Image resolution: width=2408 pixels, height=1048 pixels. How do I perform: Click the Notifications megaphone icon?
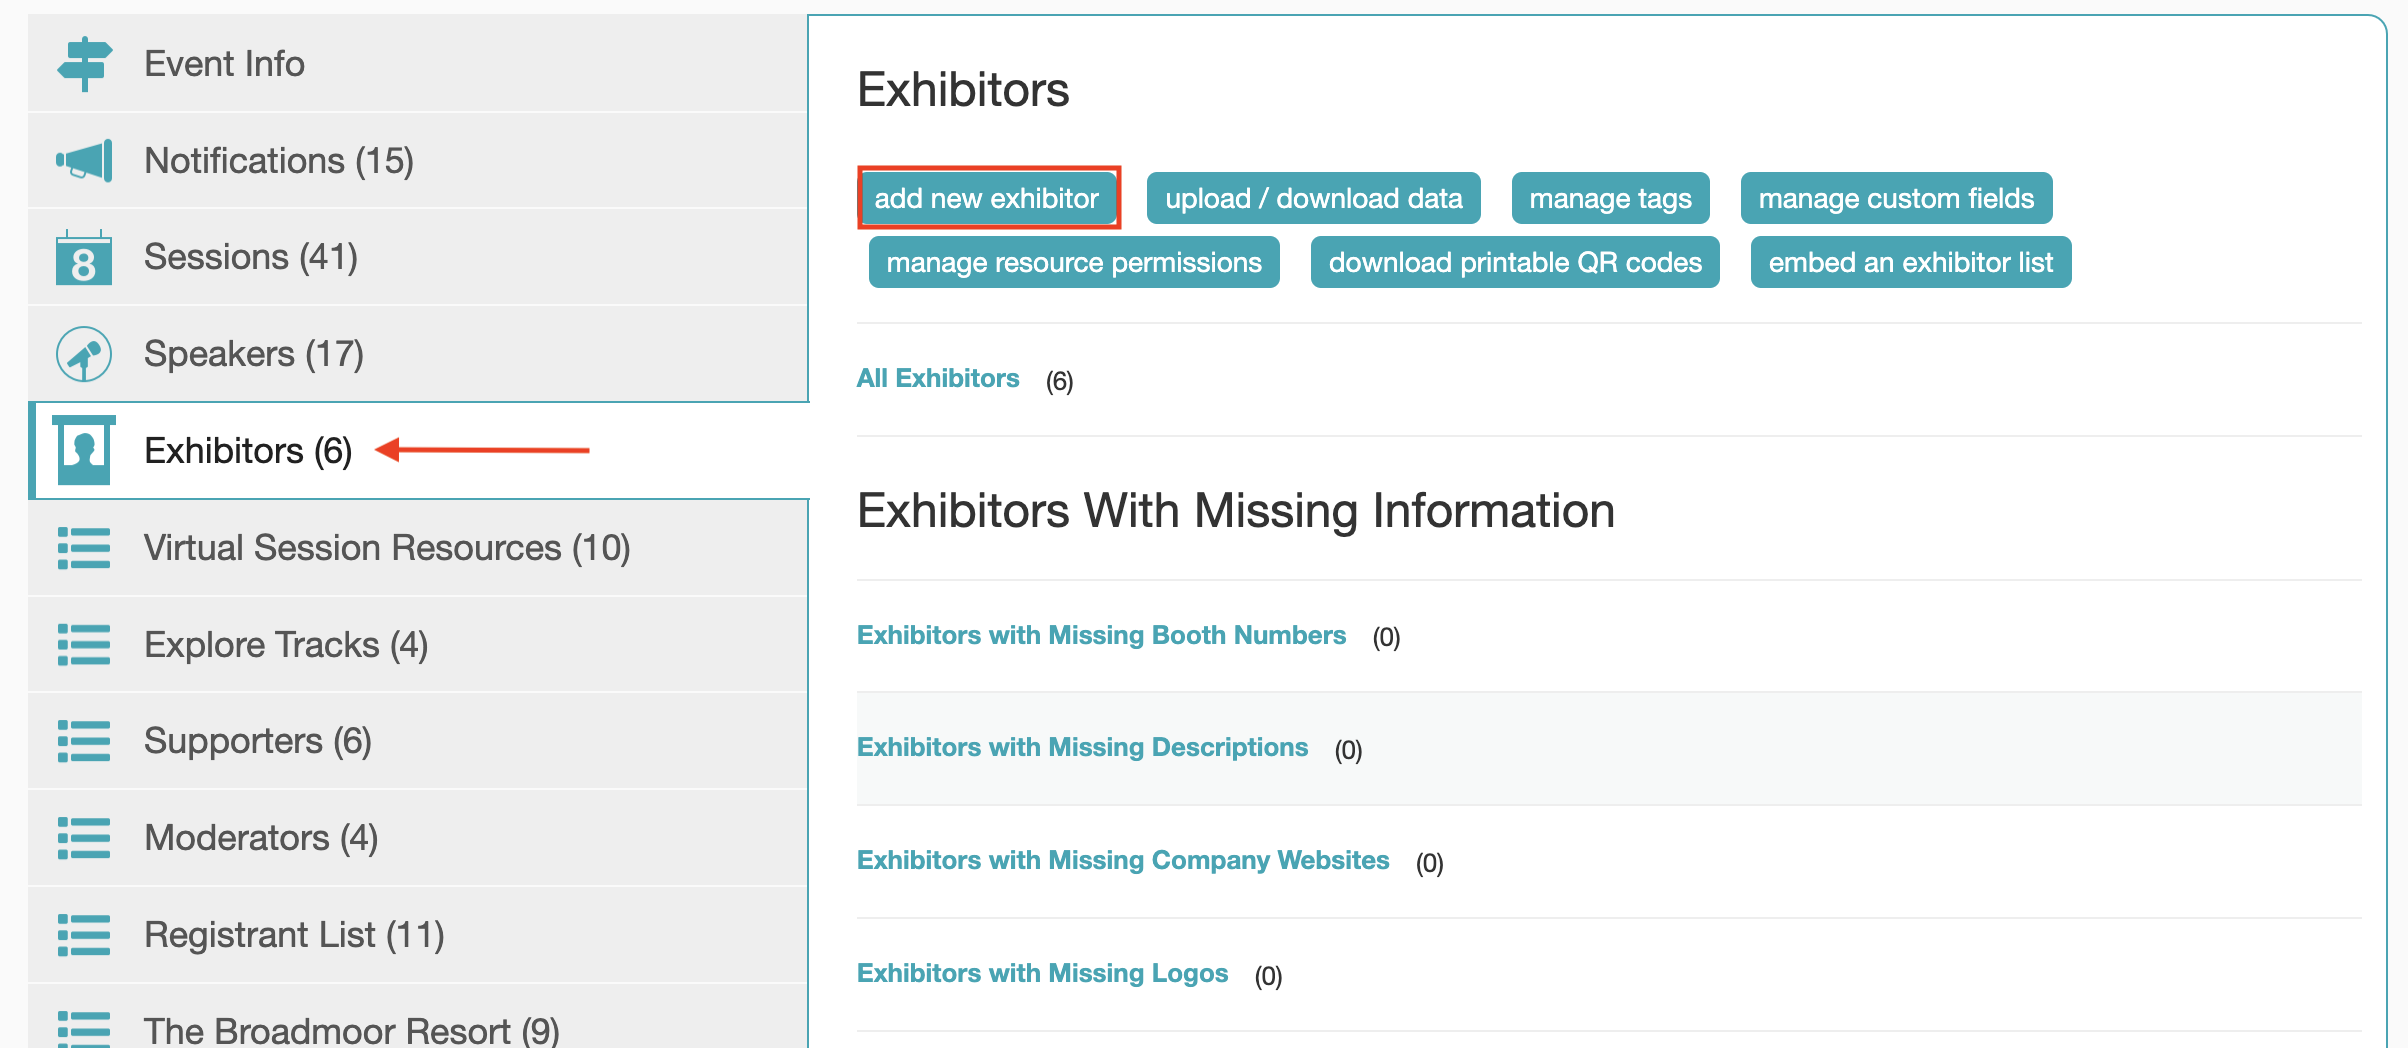(85, 160)
